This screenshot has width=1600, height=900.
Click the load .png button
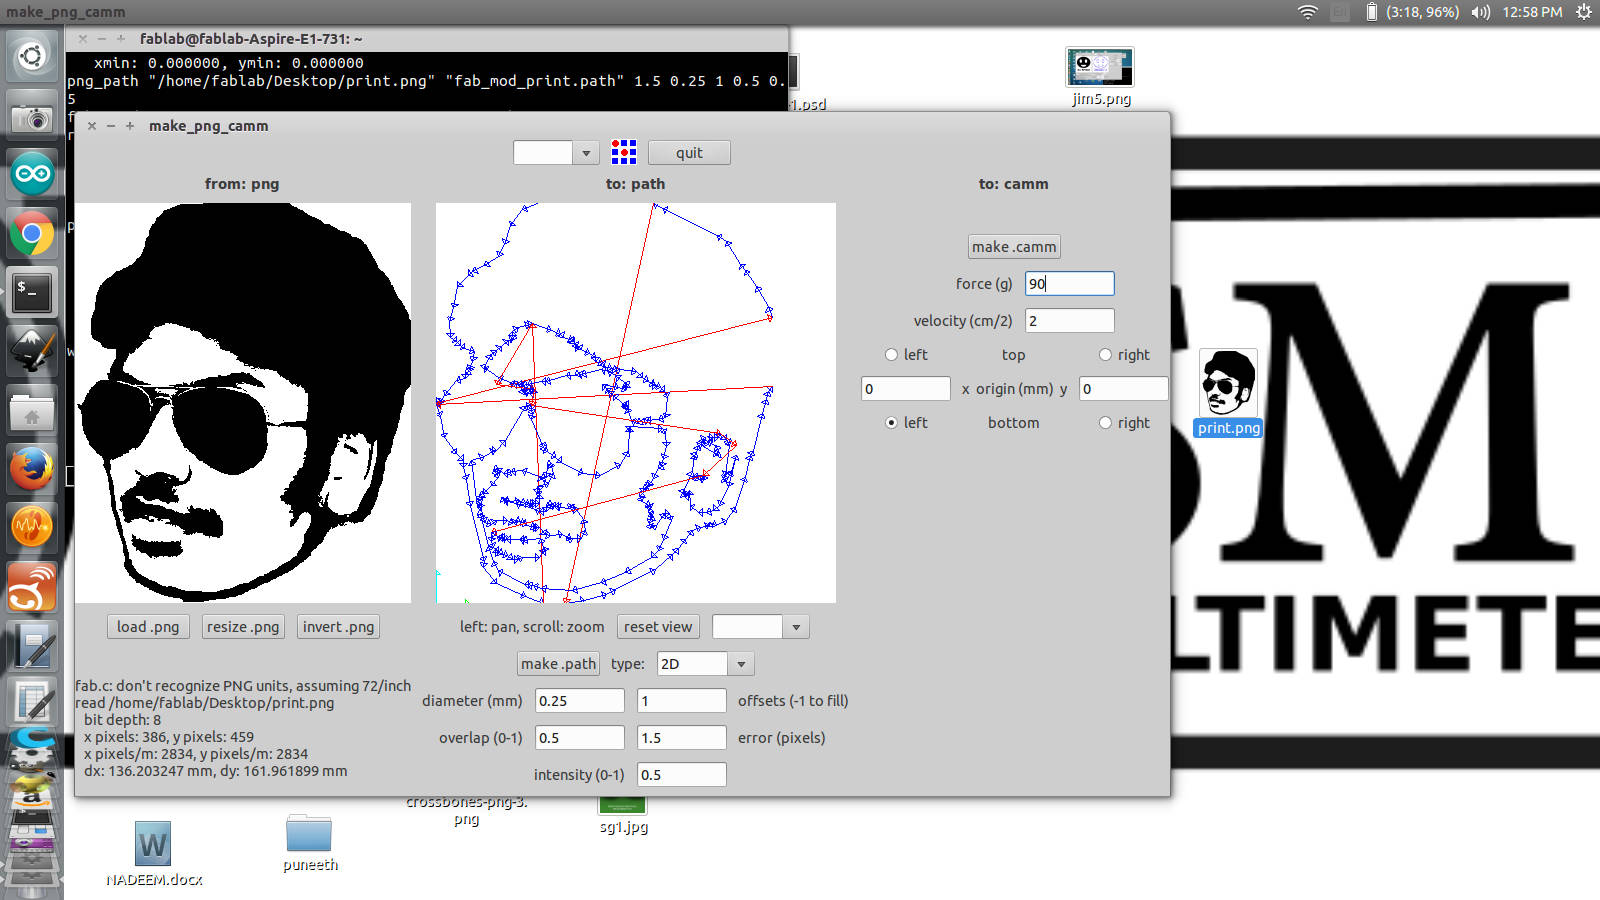148,627
